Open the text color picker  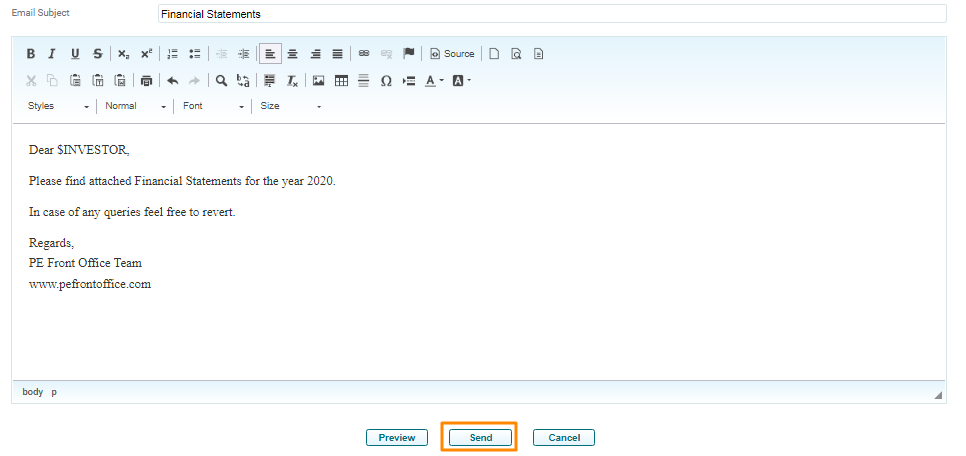pos(434,81)
